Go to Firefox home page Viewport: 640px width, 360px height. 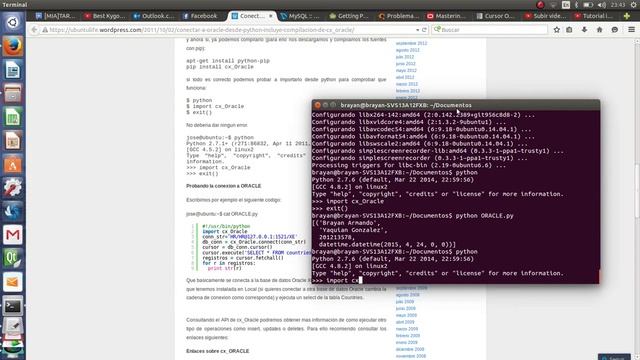[x=600, y=30]
